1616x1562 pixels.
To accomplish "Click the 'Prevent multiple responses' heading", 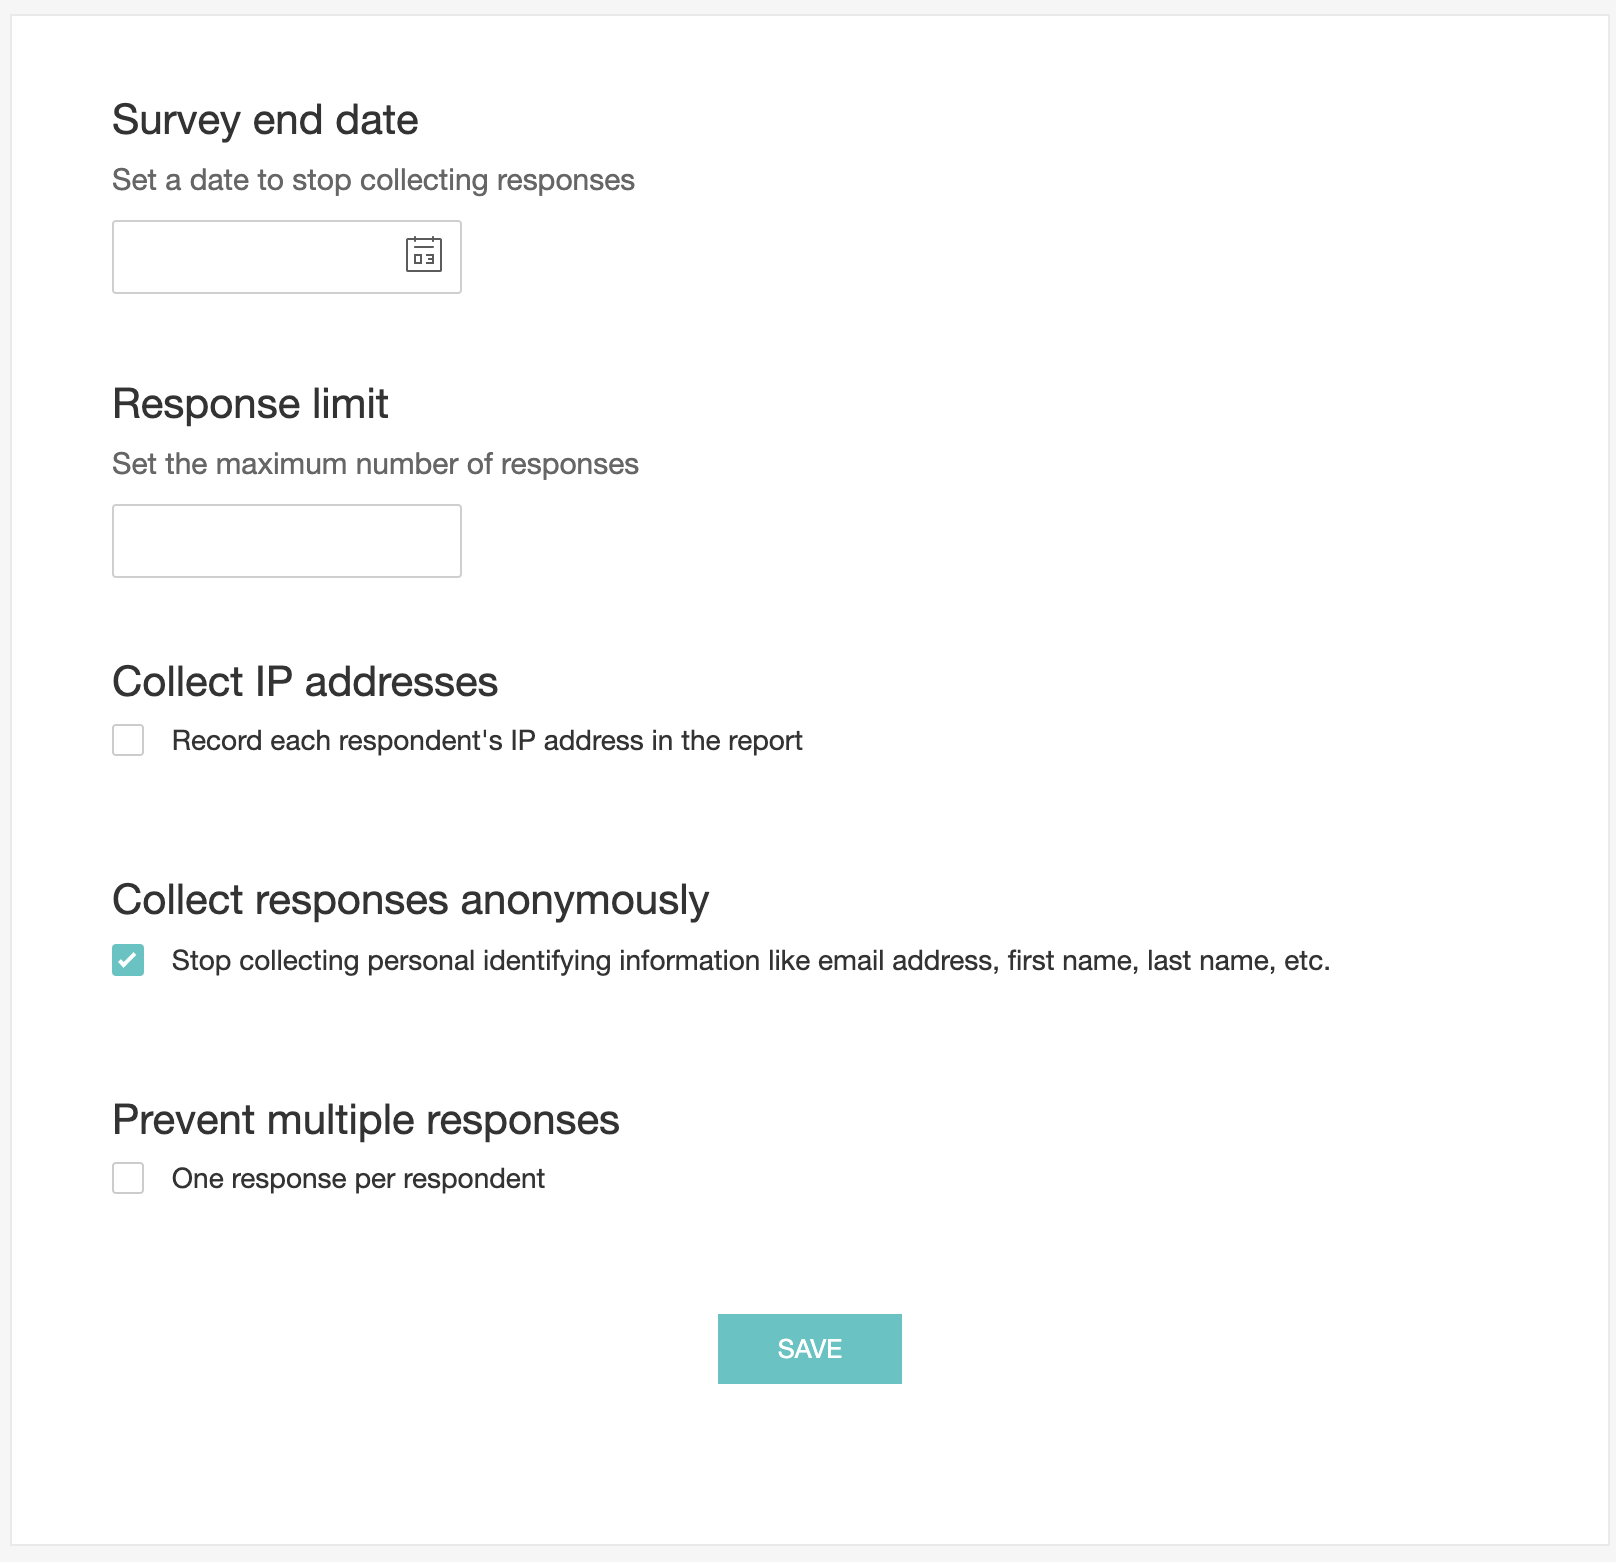I will coord(366,1120).
